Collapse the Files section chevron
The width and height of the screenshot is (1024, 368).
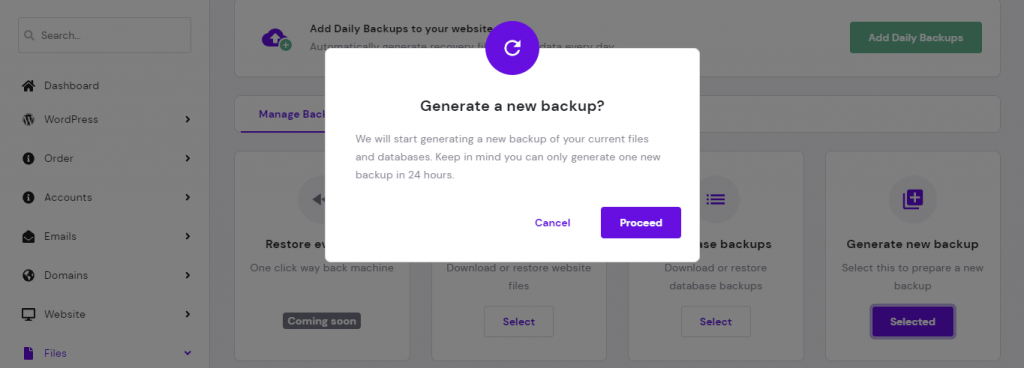click(187, 353)
